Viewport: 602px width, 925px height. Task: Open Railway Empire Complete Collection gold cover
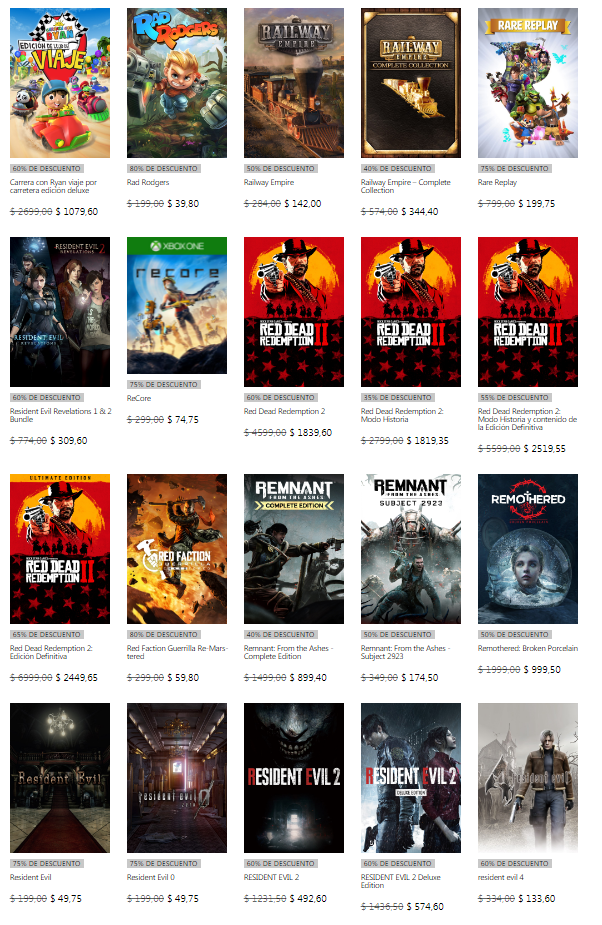pyautogui.click(x=411, y=83)
